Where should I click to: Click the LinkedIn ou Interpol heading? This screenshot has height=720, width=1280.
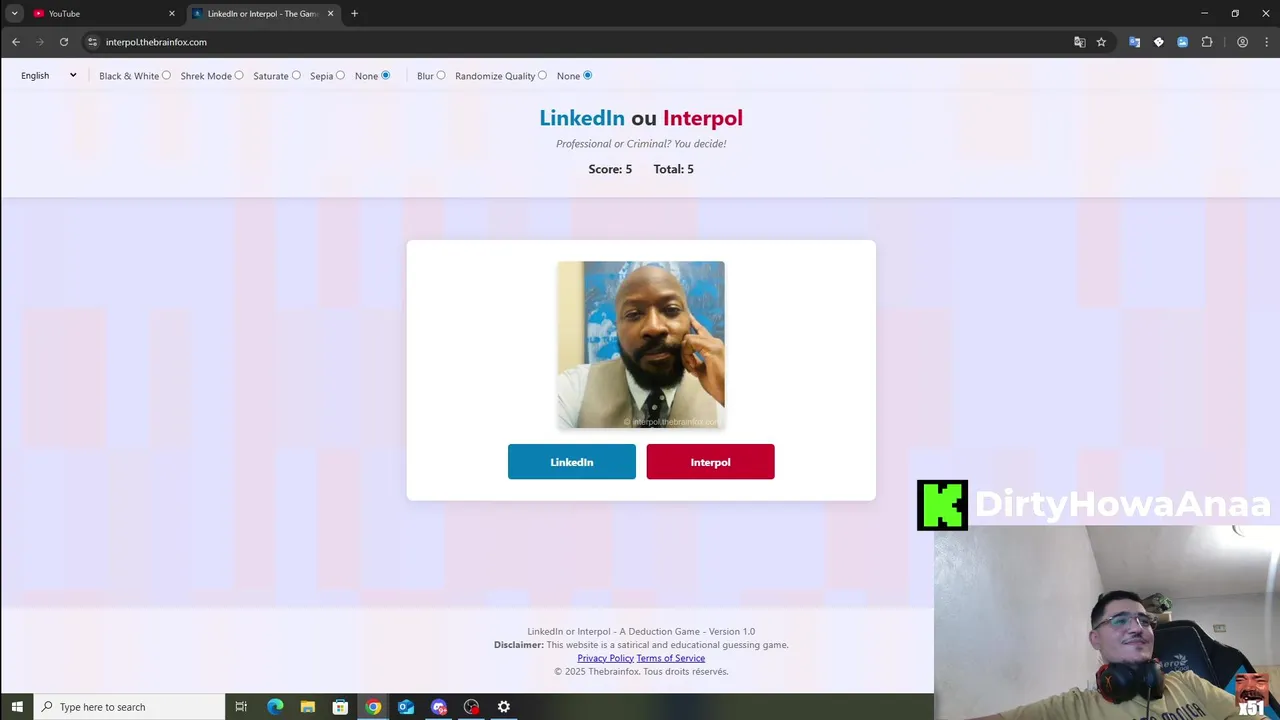641,118
